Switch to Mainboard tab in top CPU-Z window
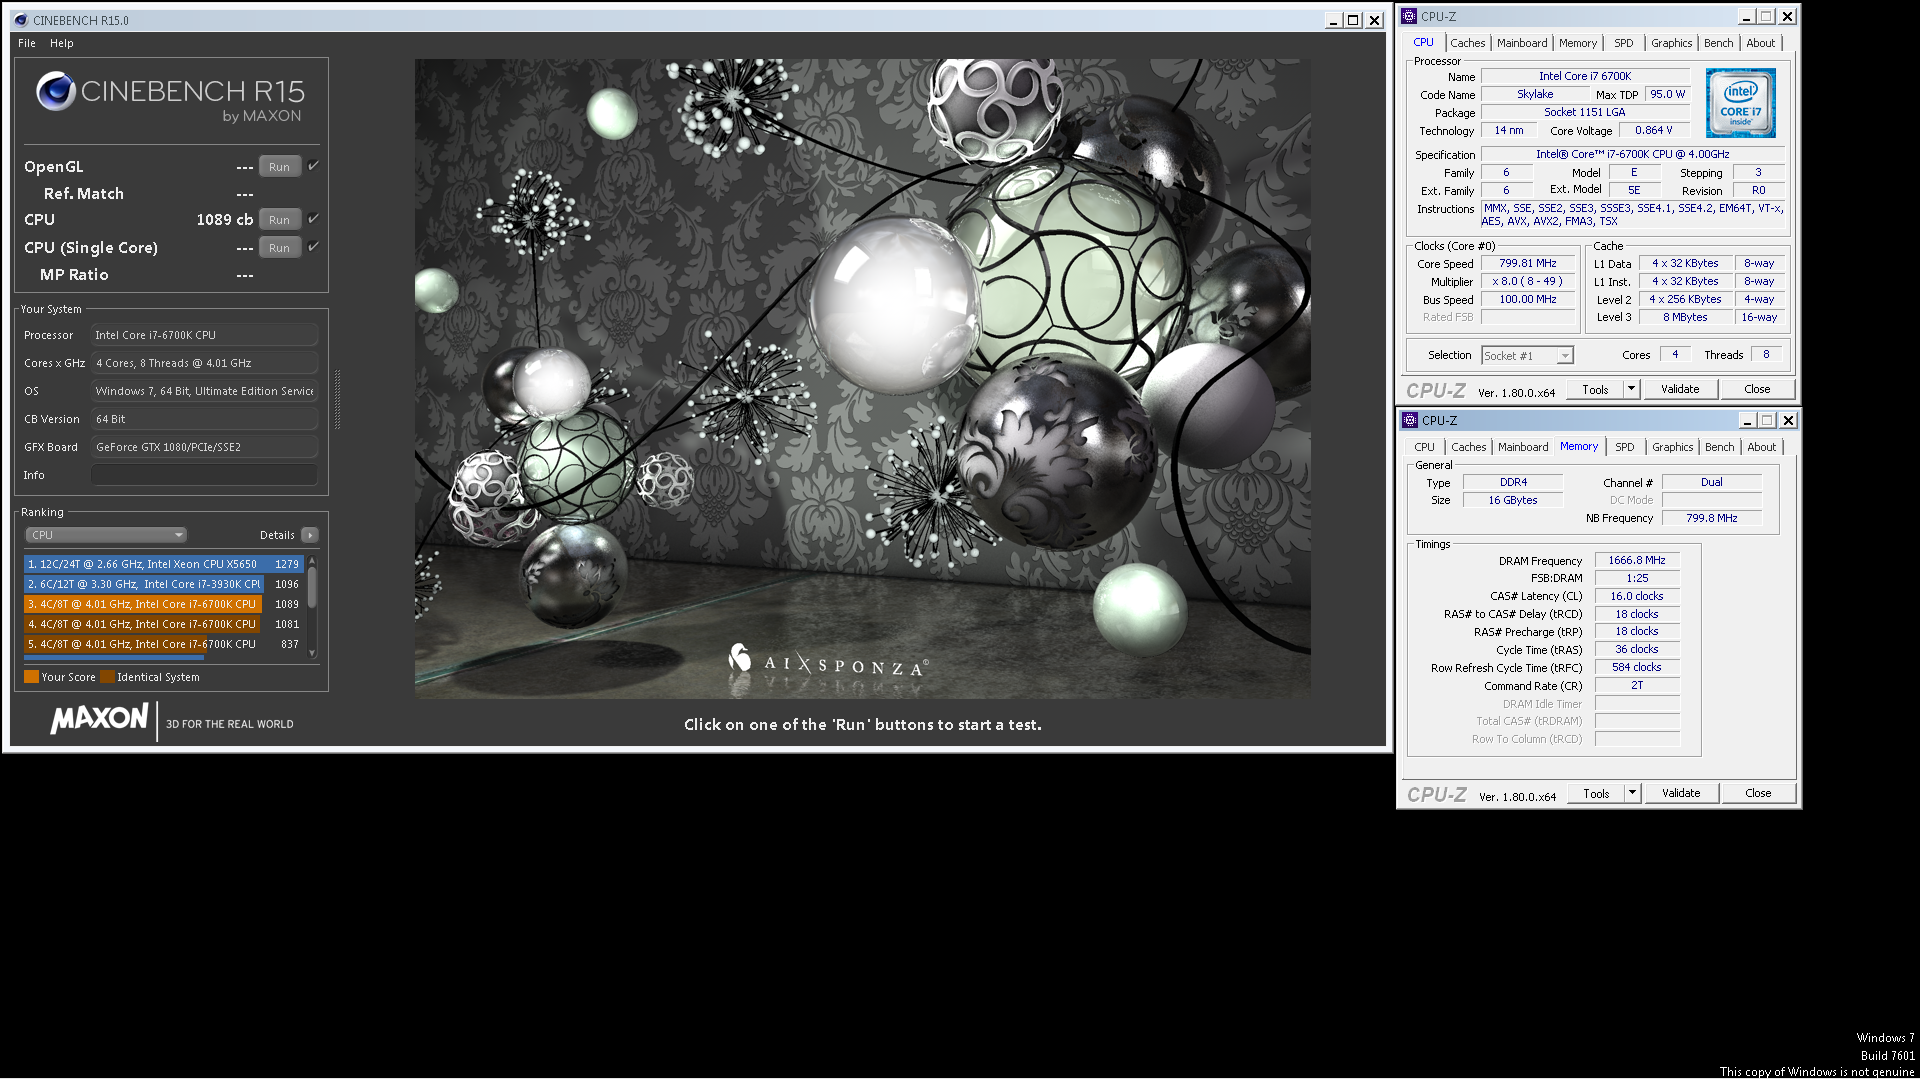This screenshot has width=1920, height=1080. (1522, 43)
